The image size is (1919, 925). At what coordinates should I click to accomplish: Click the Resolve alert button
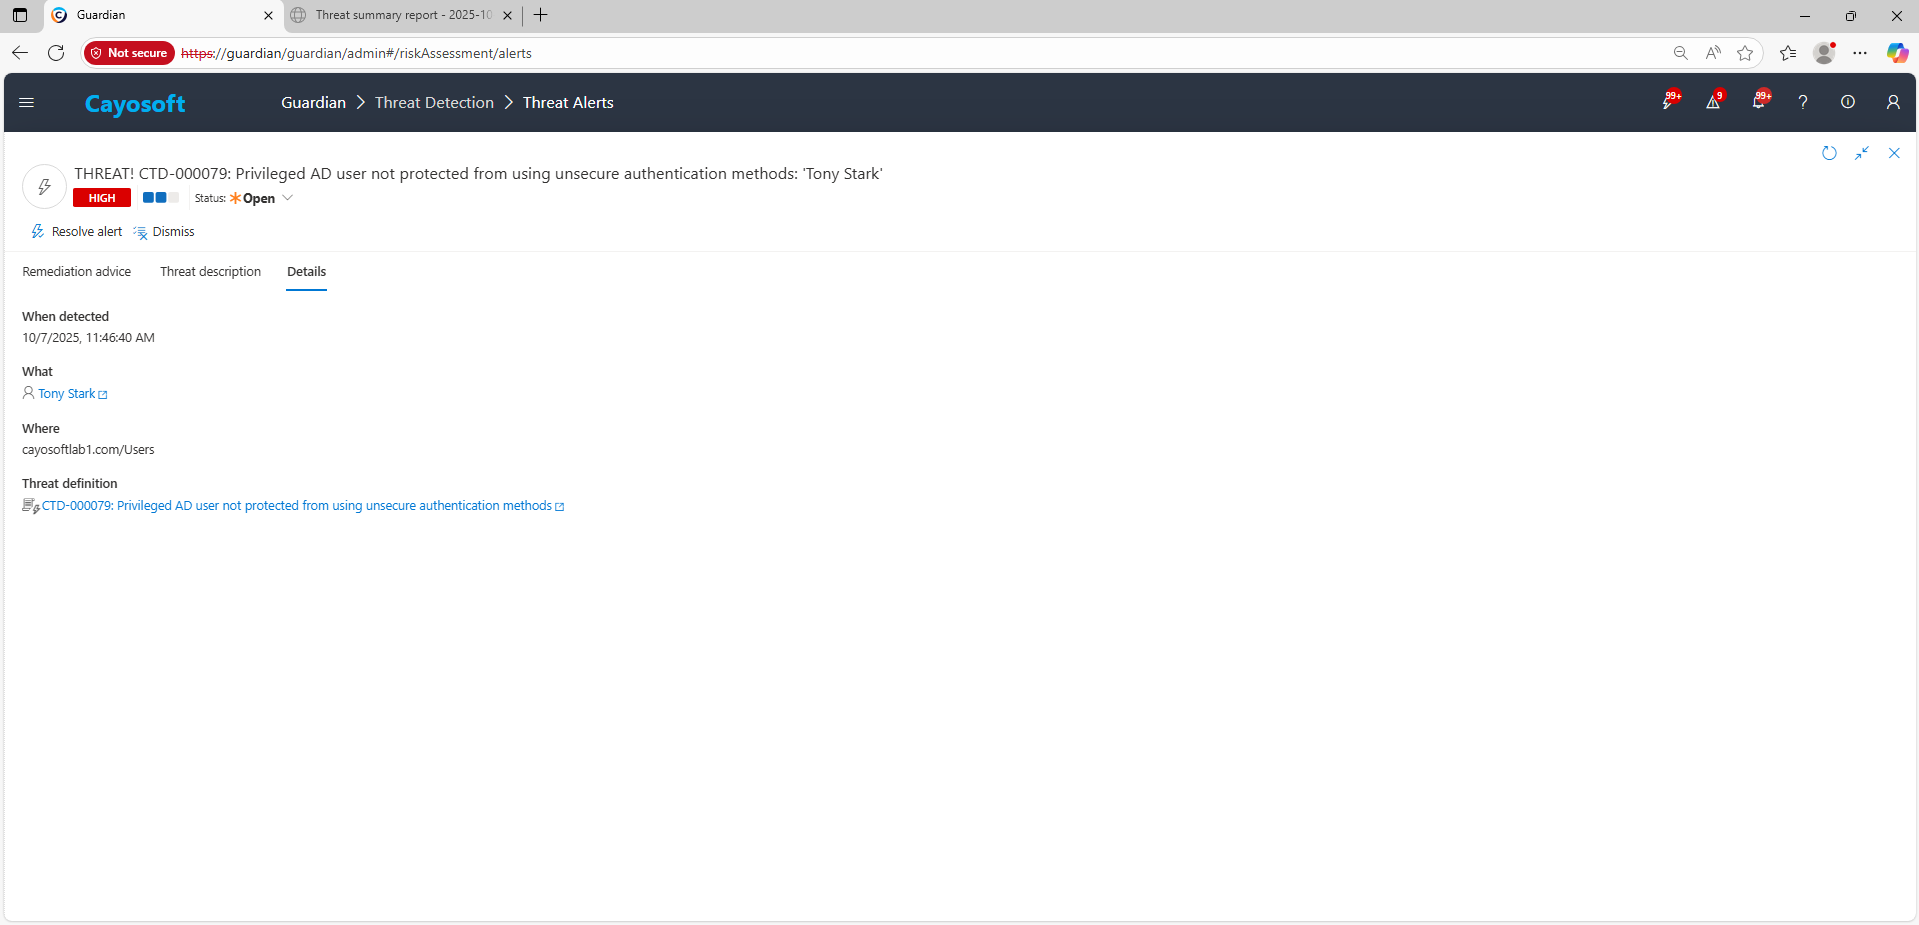(77, 232)
